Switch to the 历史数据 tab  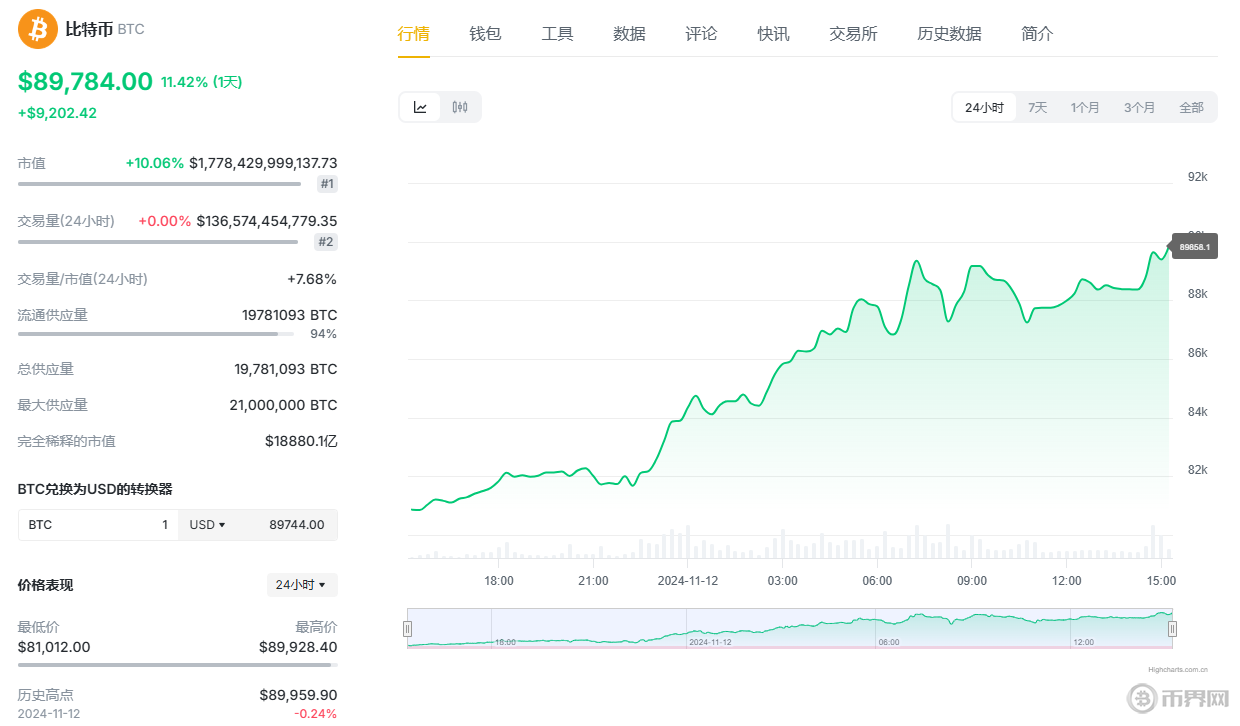point(948,33)
